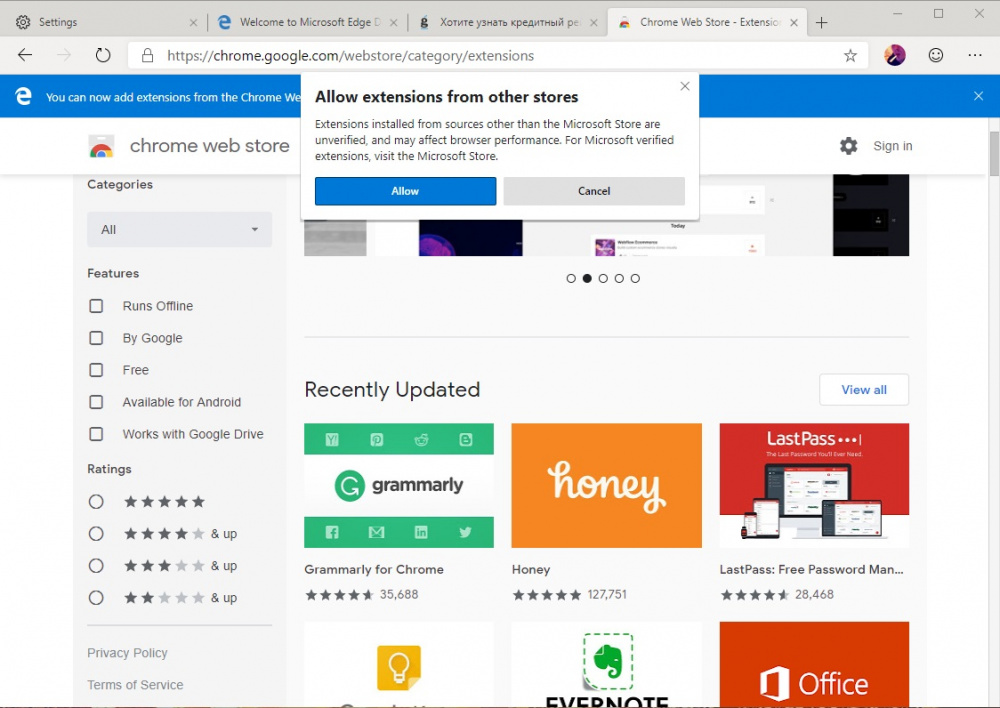Close the Chrome Web Store tab
The width and height of the screenshot is (1000, 708).
tap(794, 22)
